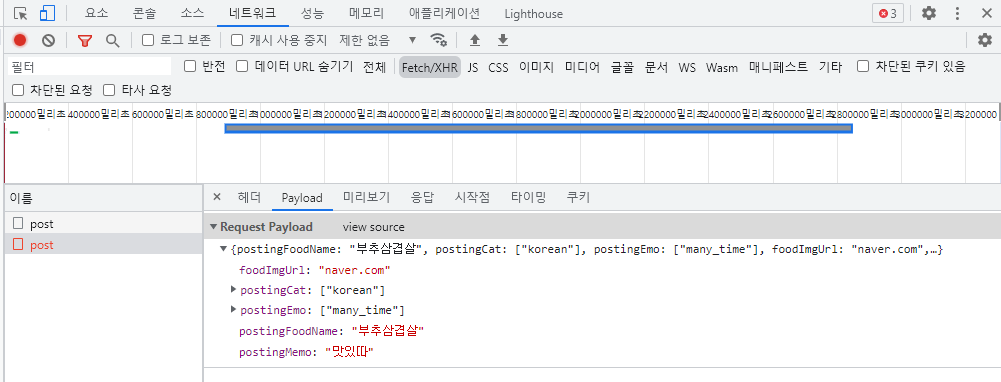1001x382 pixels.
Task: Check the 데이터 URL 숨기기 checkbox
Action: (242, 66)
